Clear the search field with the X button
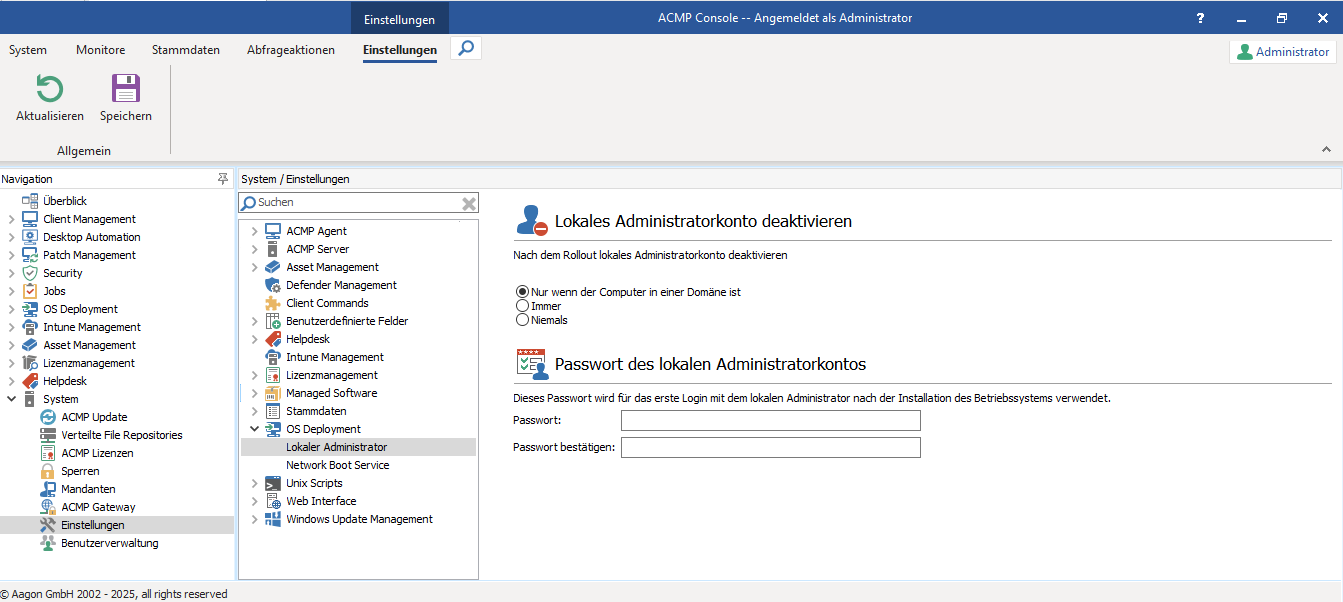Viewport: 1343px width, 602px height. coord(468,203)
